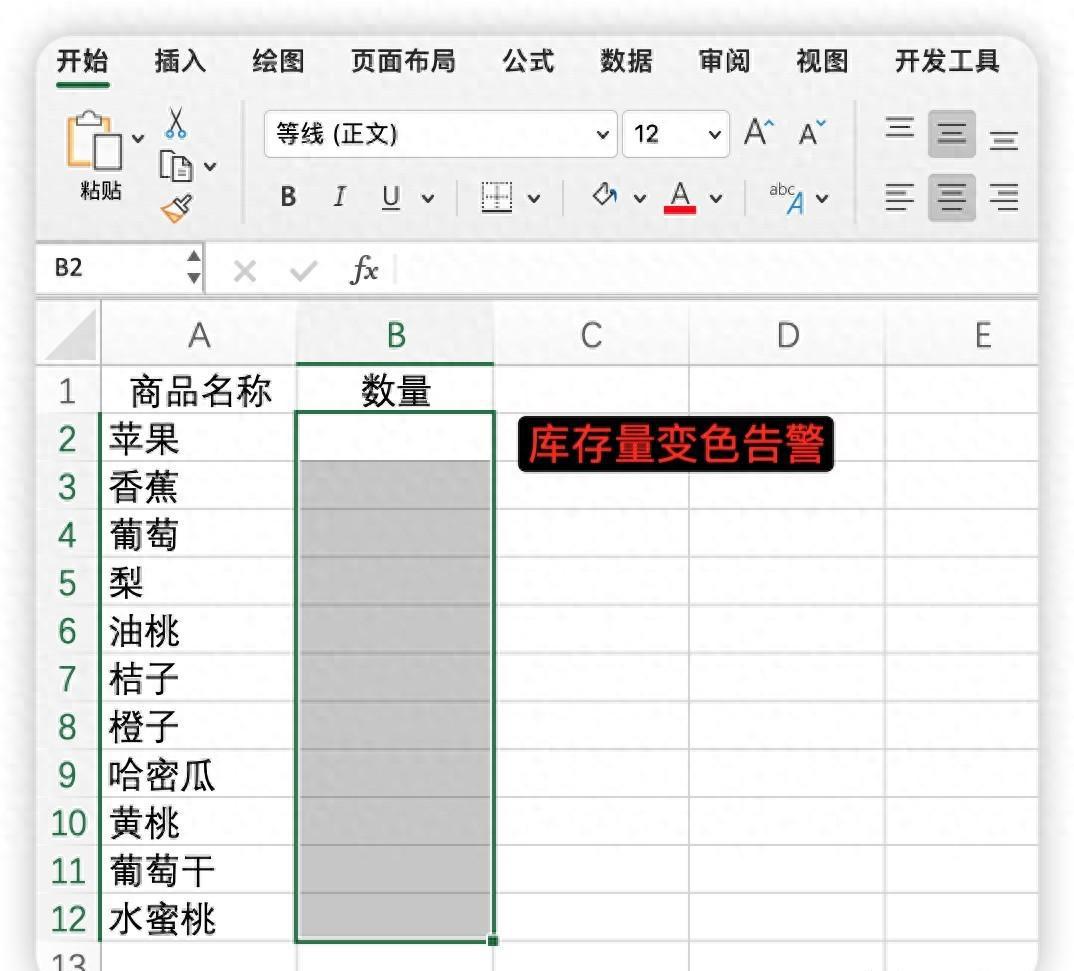This screenshot has height=971, width=1074.
Task: Click the Fill Color bucket icon
Action: (605, 195)
